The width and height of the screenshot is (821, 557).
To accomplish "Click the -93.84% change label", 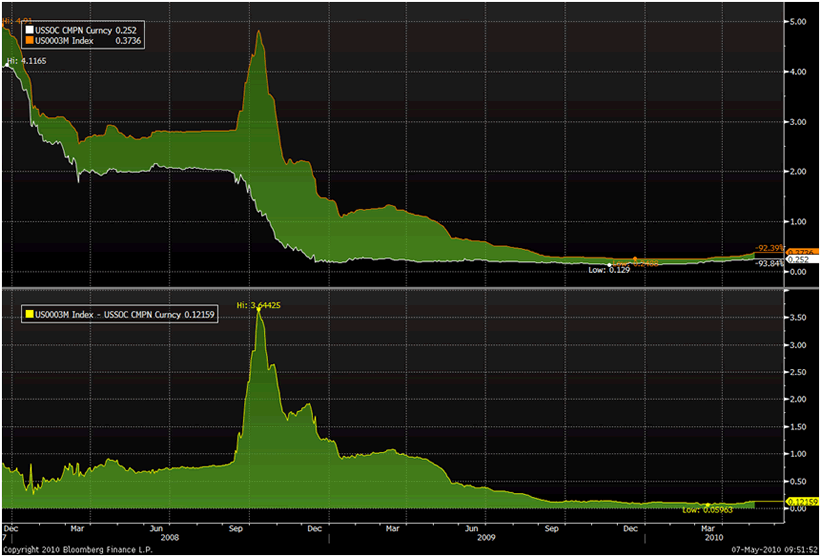I will [x=769, y=263].
